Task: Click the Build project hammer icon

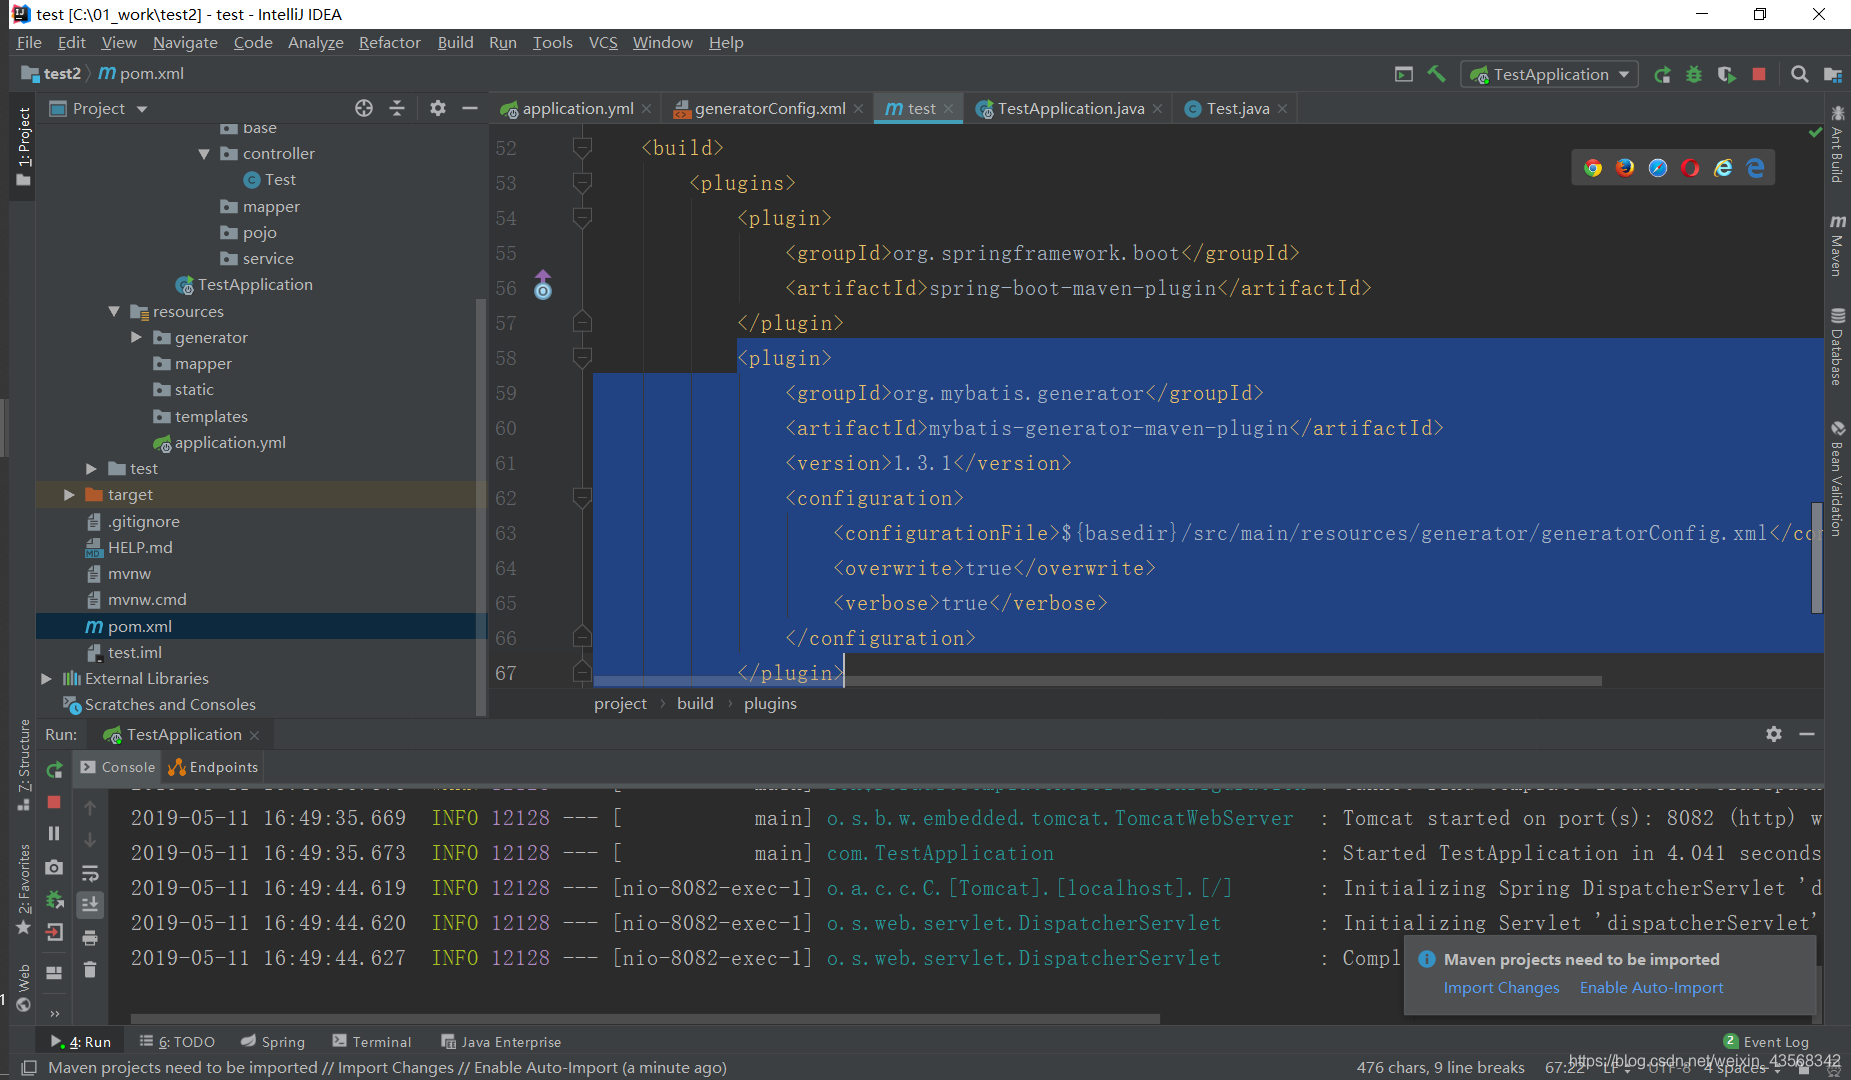Action: 1436,74
